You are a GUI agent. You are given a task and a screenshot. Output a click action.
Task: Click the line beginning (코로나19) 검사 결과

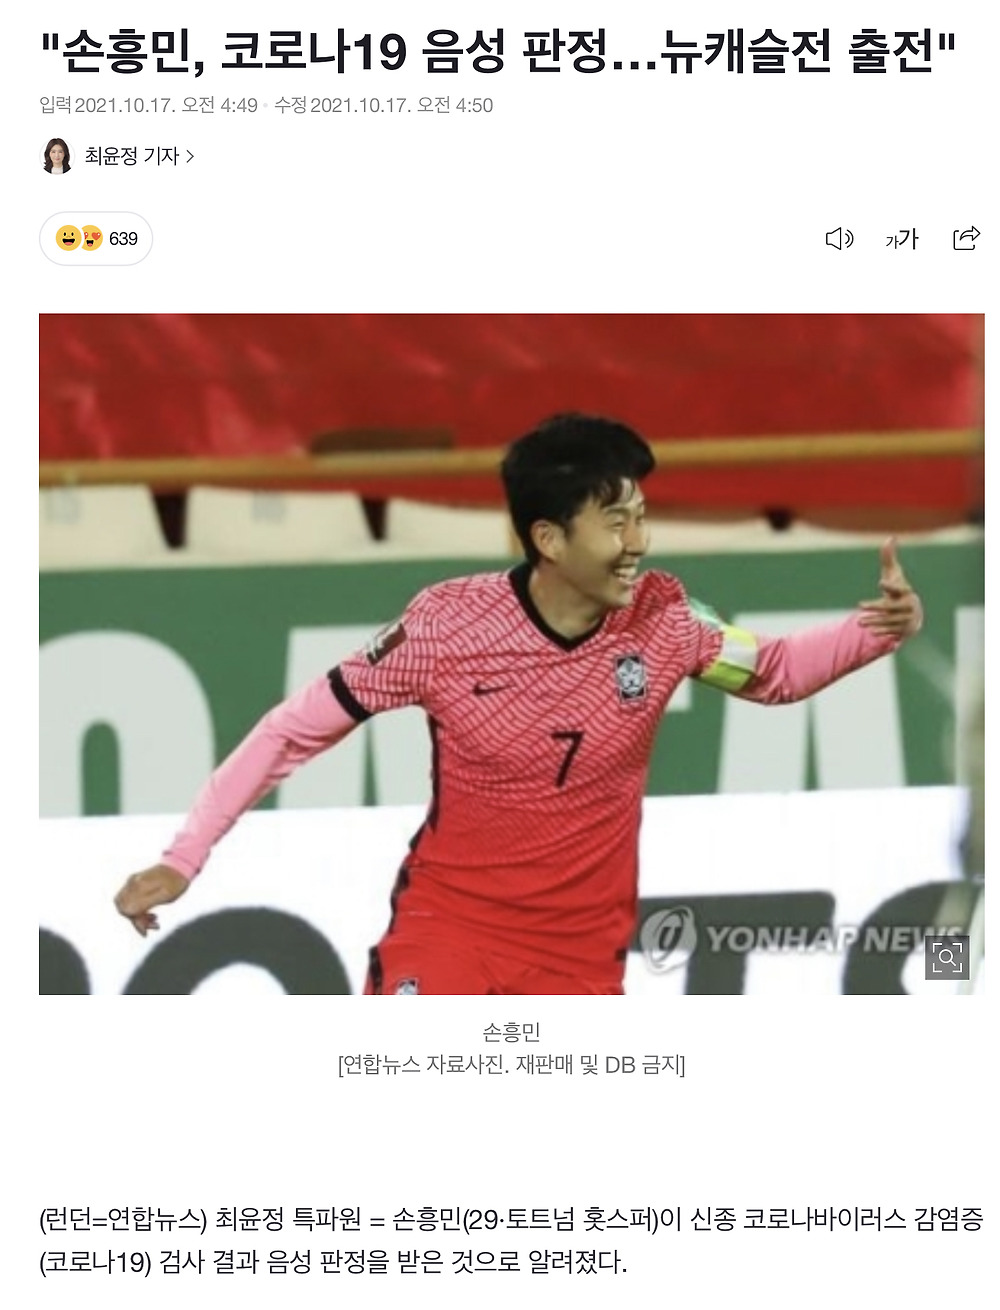tap(333, 1262)
